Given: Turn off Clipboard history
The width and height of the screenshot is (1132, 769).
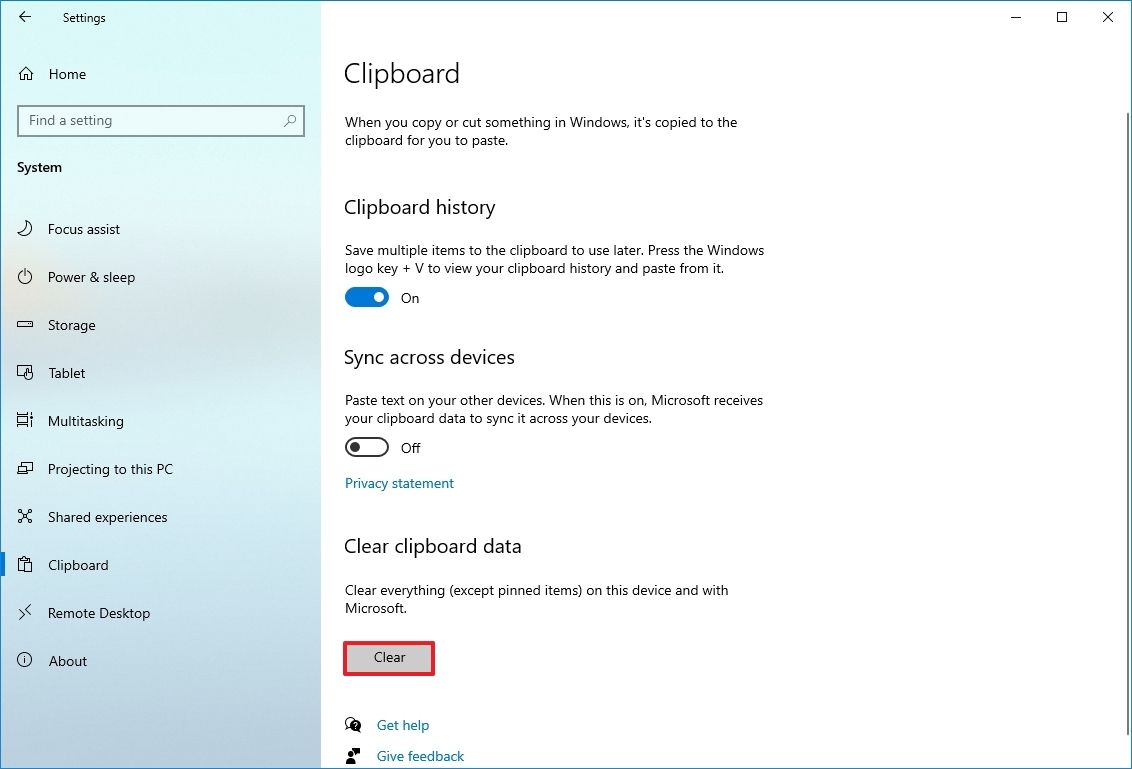Looking at the screenshot, I should pos(366,297).
